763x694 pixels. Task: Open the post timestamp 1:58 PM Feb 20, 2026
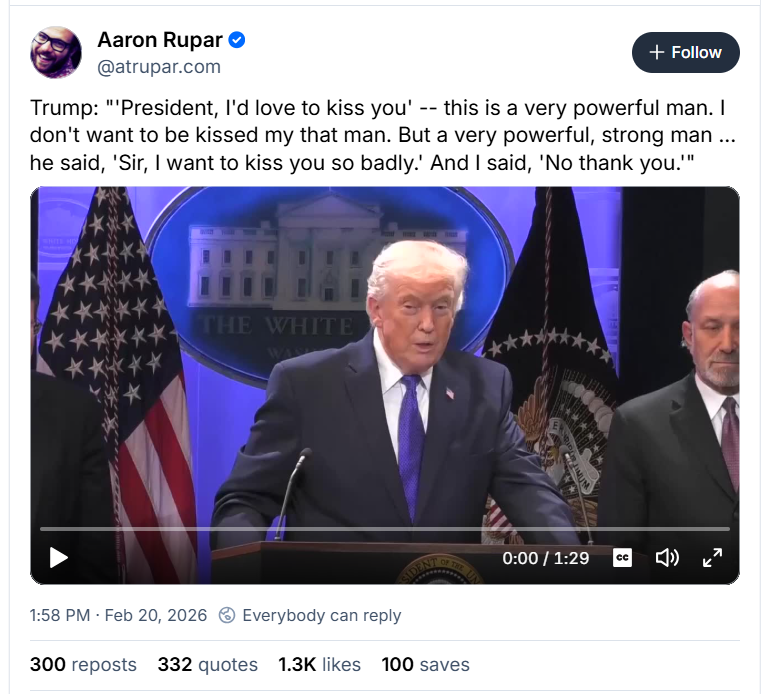click(118, 615)
